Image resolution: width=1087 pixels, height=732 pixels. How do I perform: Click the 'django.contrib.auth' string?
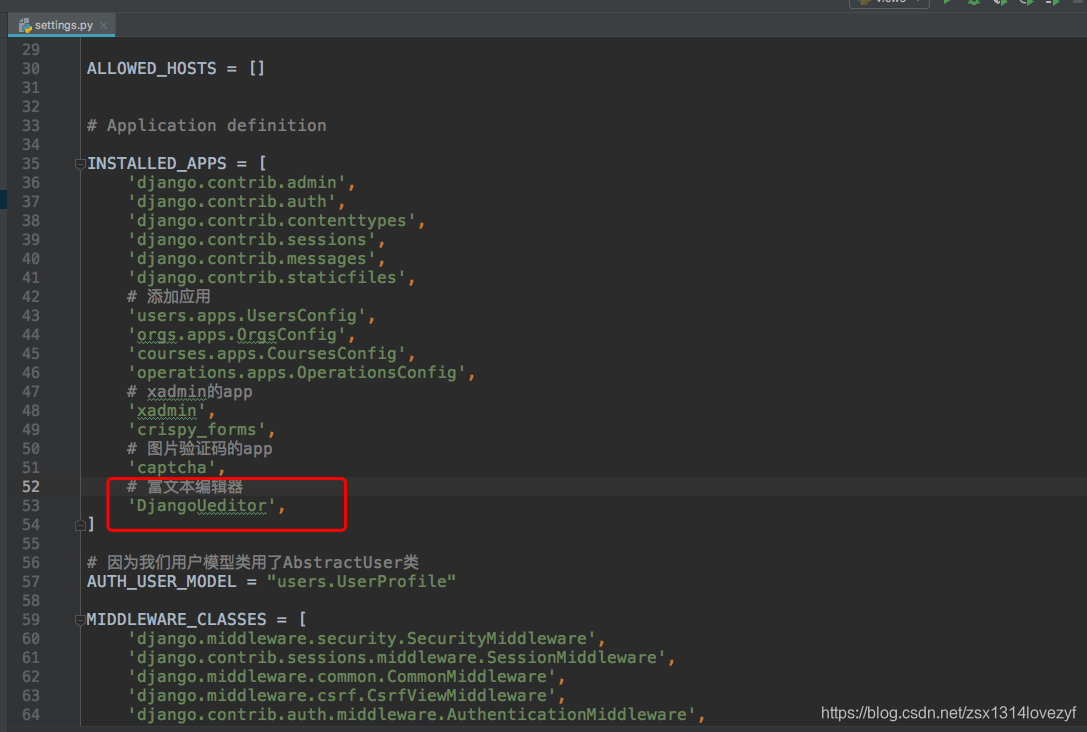[232, 202]
